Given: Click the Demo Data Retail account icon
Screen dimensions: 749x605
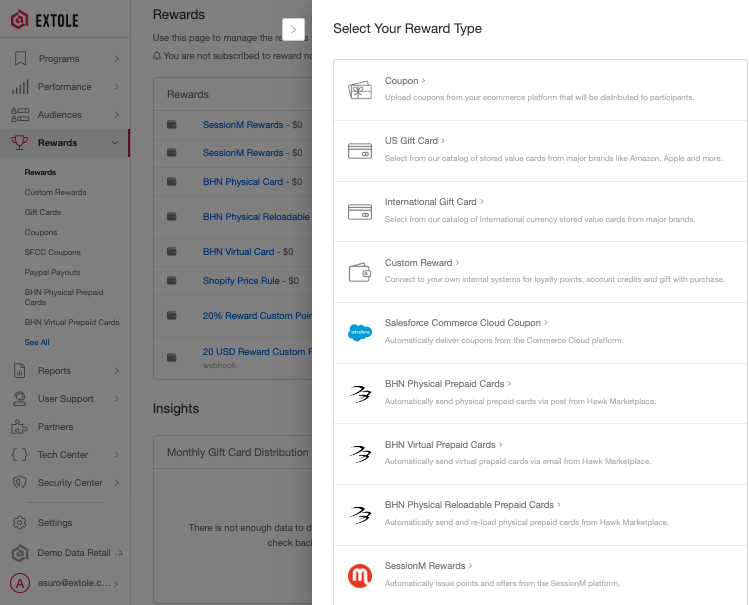Looking at the screenshot, I should click(20, 553).
